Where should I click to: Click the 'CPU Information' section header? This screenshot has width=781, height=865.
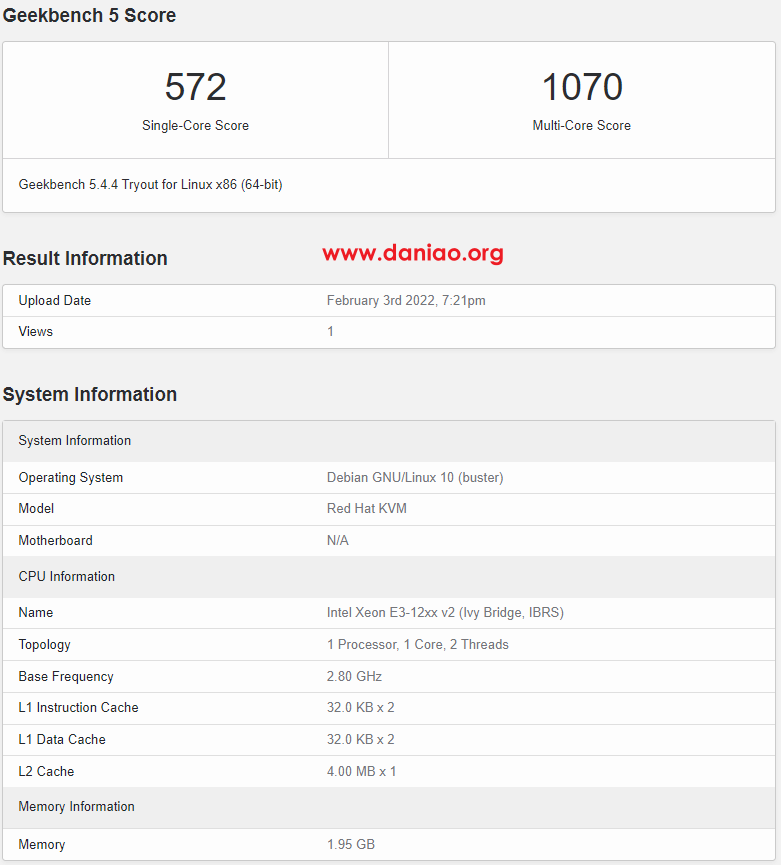click(x=389, y=576)
